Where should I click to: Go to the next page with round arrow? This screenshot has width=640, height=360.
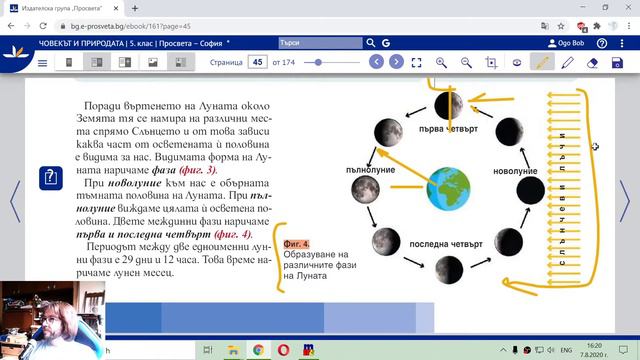coord(396,62)
